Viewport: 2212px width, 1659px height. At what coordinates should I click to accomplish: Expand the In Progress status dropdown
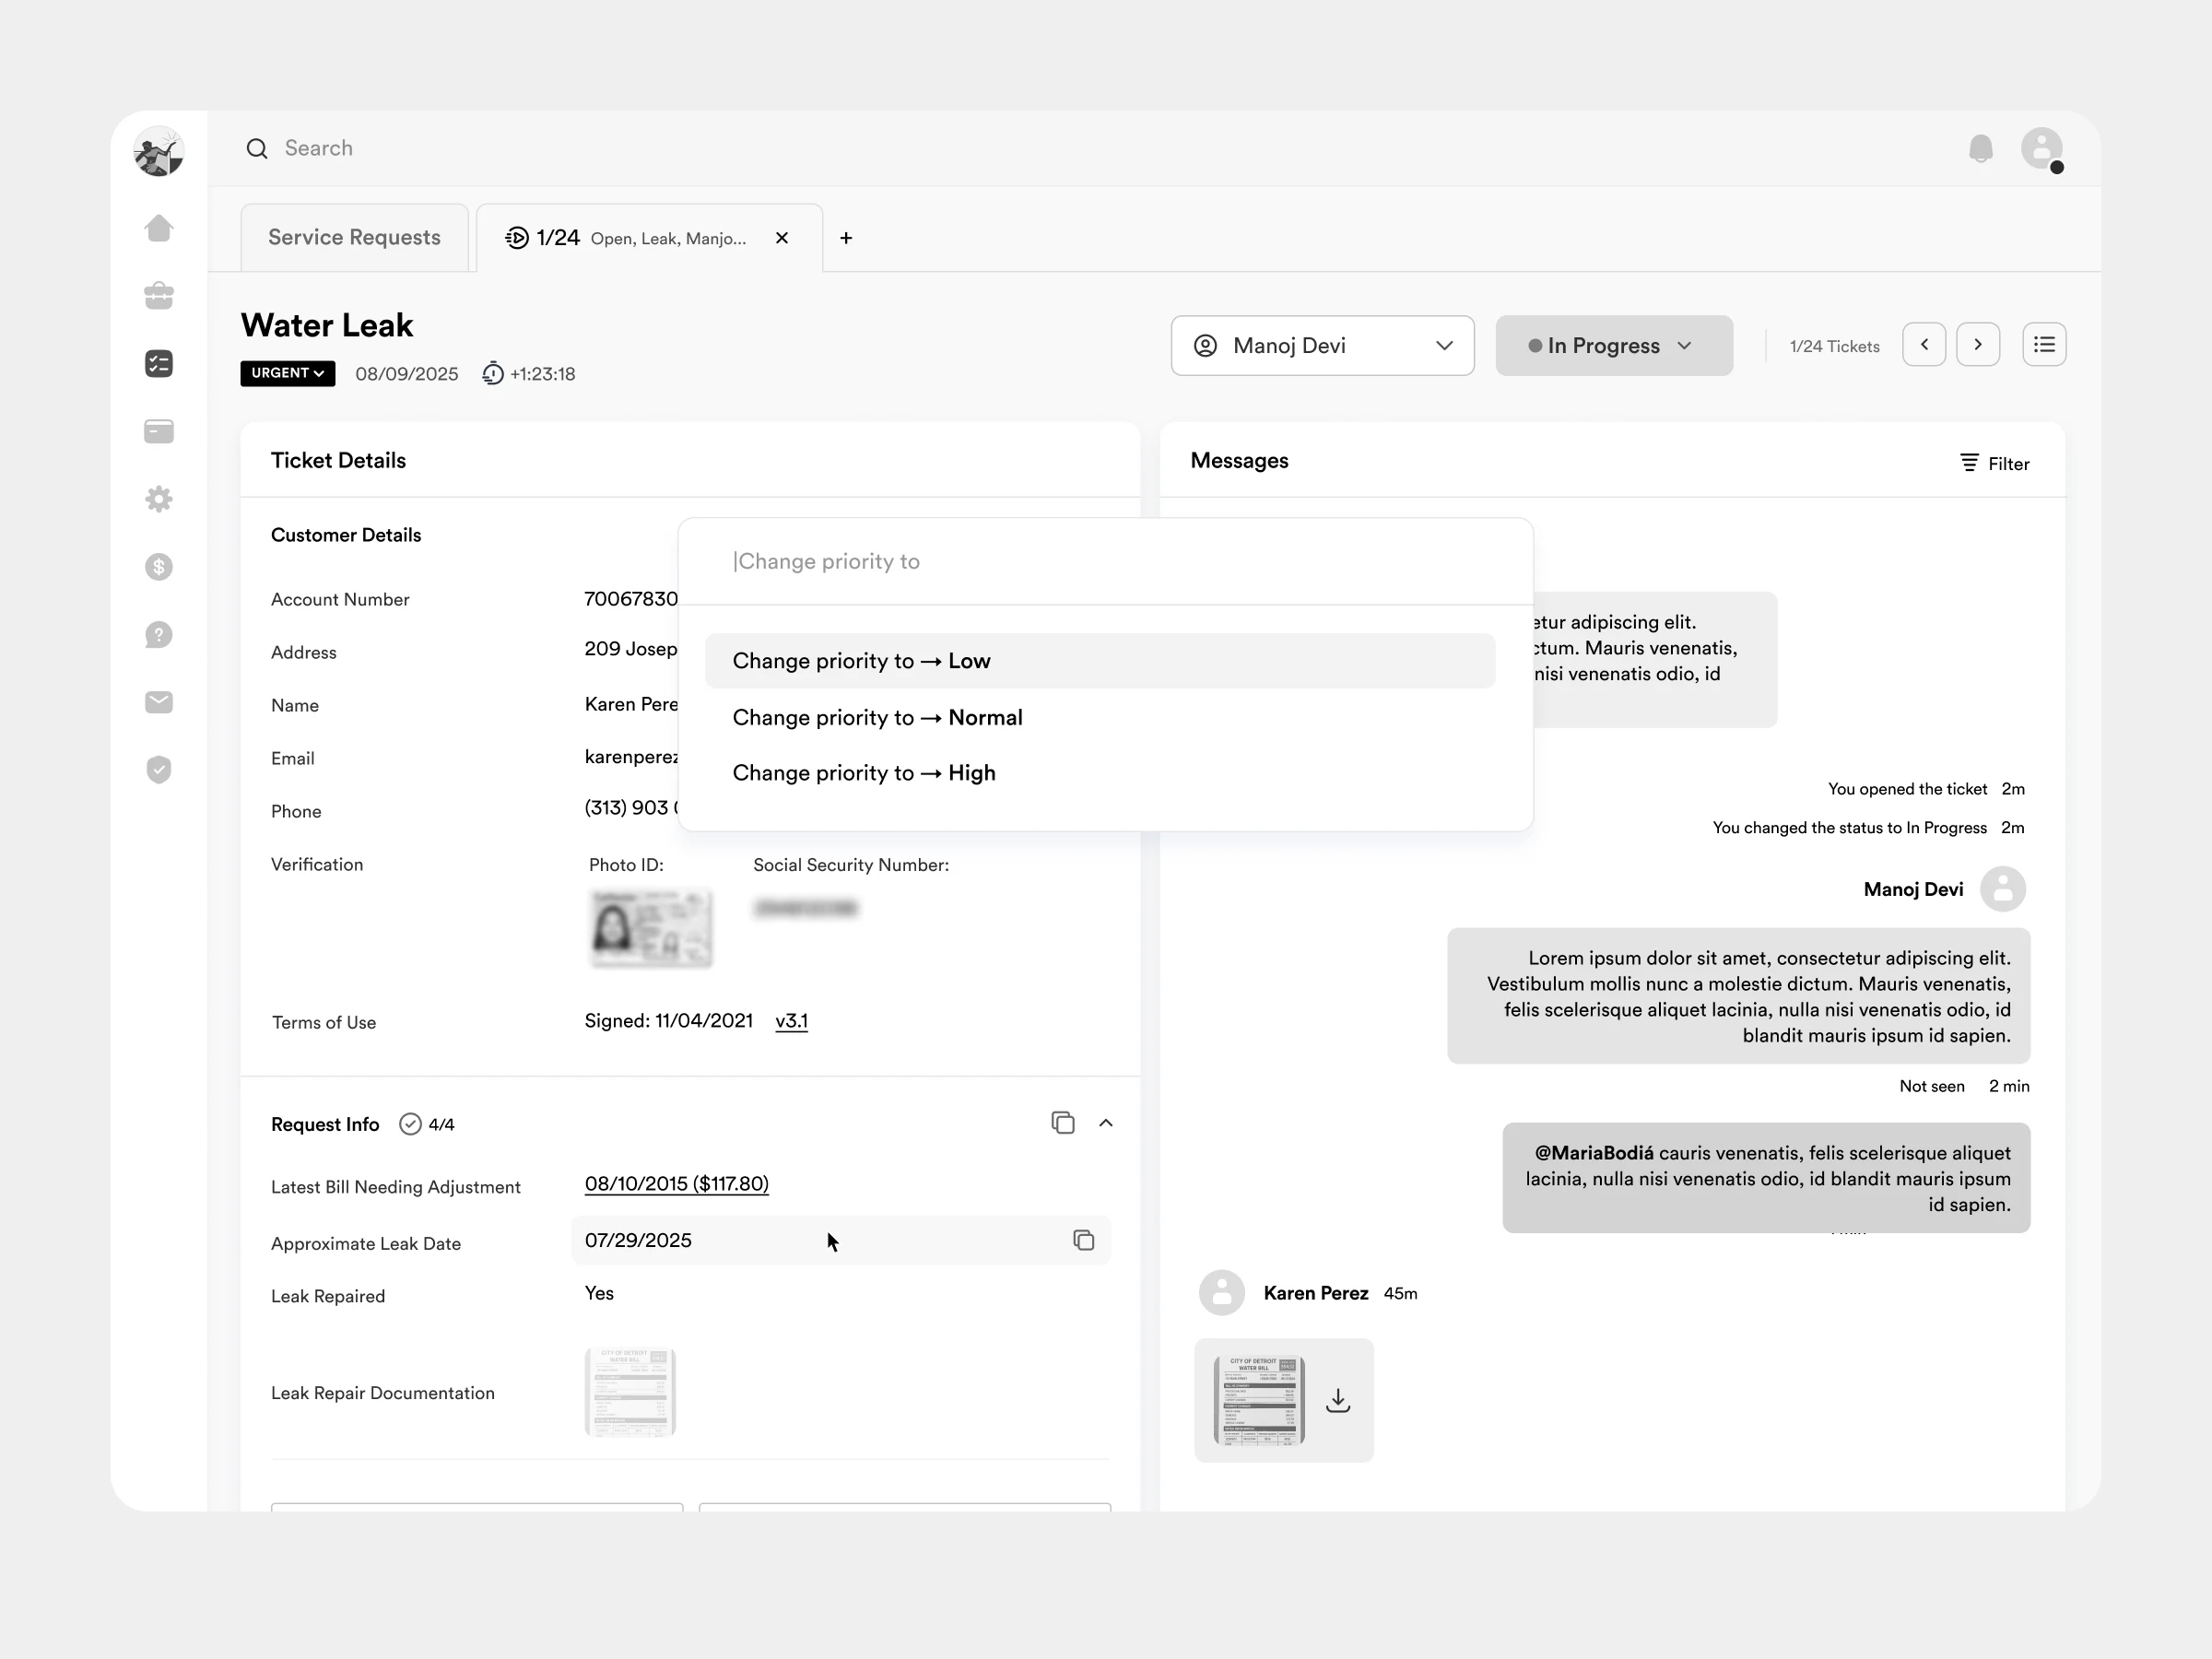coord(1613,346)
